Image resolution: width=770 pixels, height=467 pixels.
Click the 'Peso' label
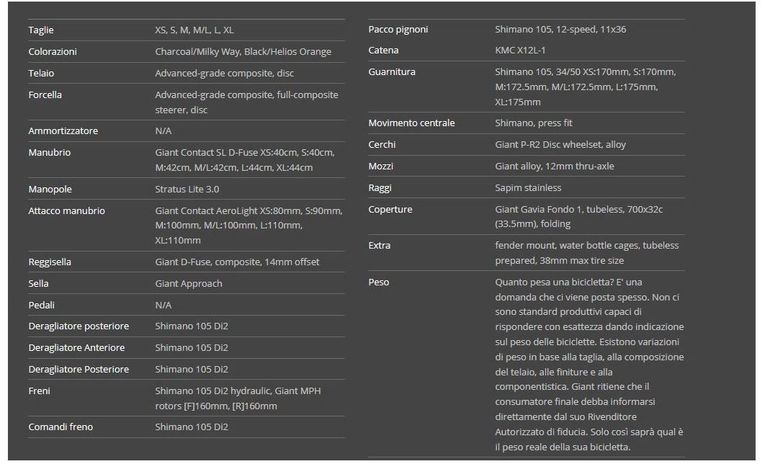click(x=379, y=282)
